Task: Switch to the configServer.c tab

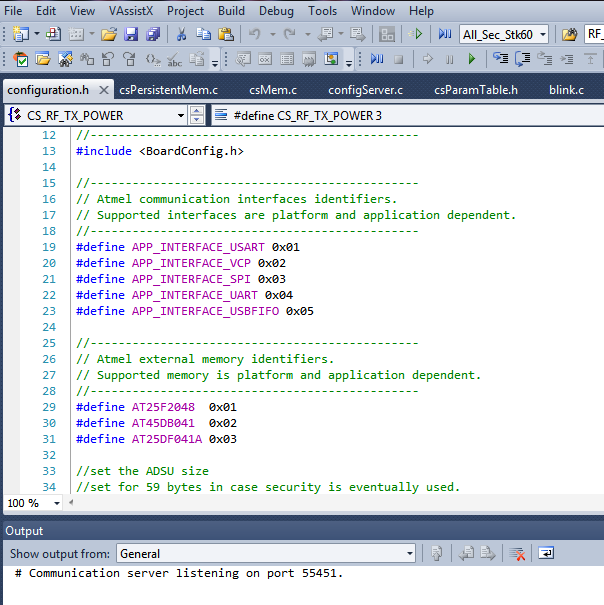Action: click(x=365, y=90)
